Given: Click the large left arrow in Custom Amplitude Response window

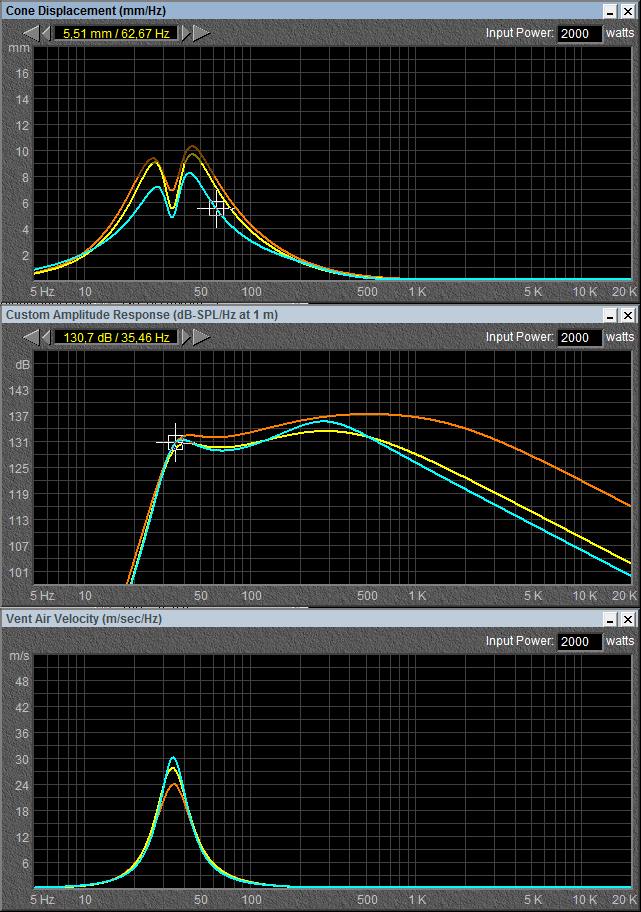Looking at the screenshot, I should tap(31, 337).
